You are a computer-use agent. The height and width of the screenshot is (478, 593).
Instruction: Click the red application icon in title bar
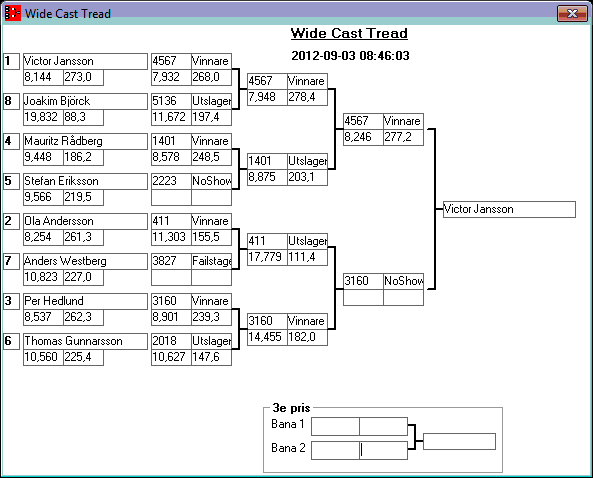pos(12,13)
